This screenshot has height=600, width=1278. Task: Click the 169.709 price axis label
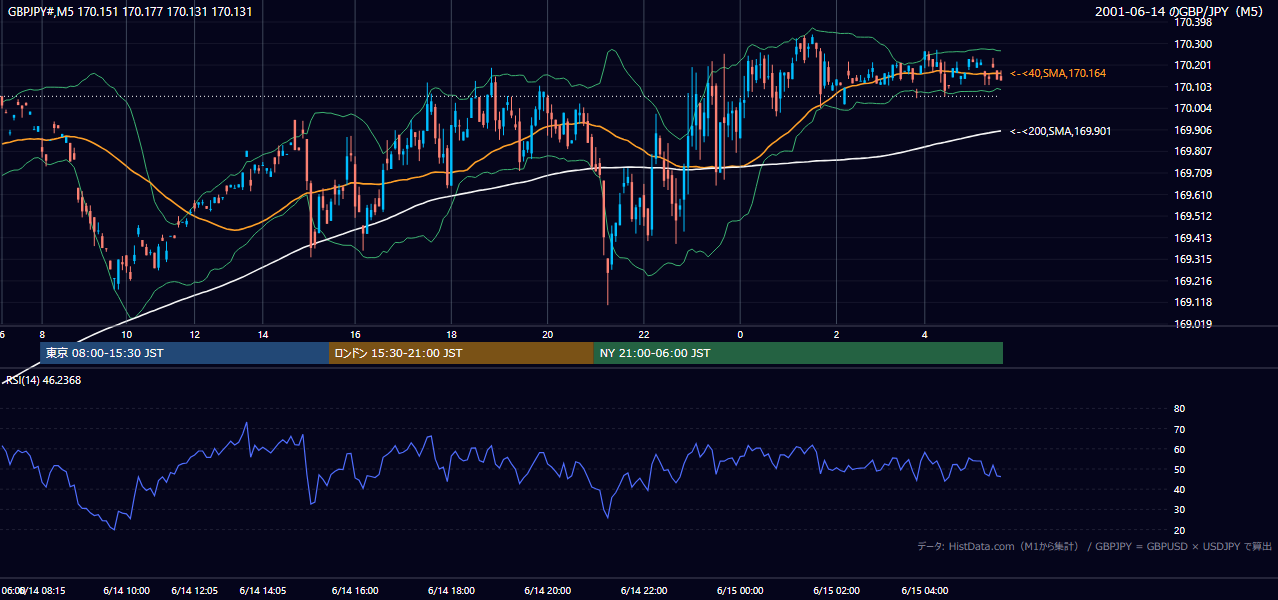click(x=1192, y=173)
